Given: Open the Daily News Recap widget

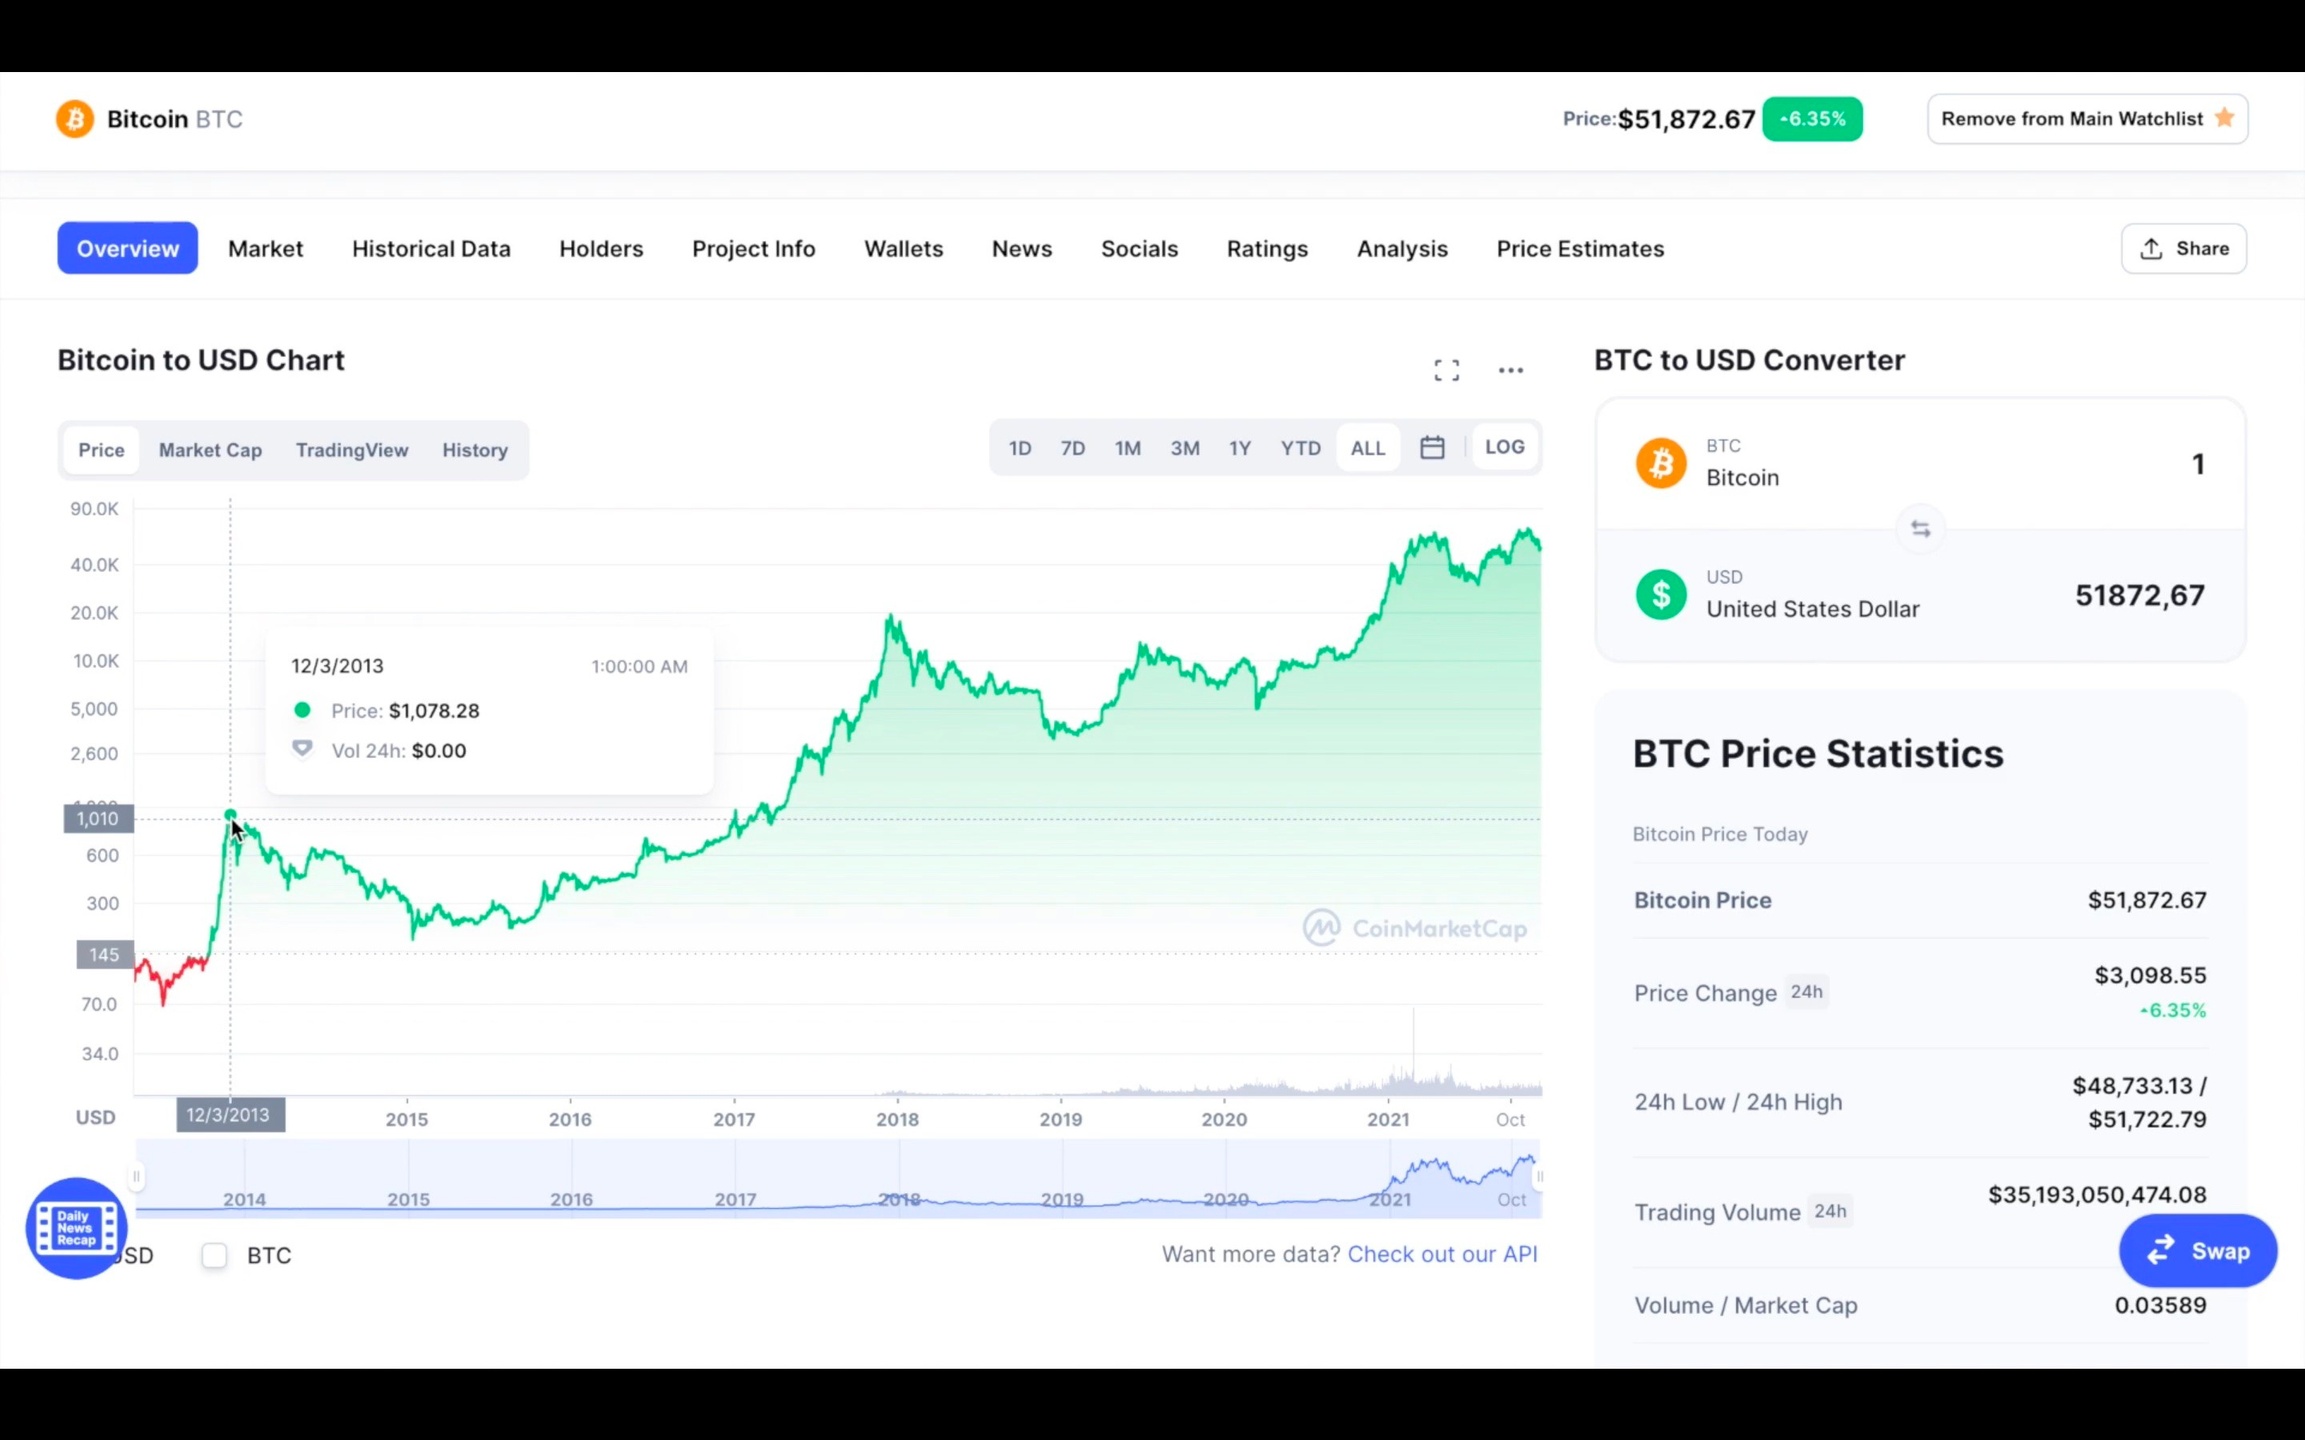Looking at the screenshot, I should 76,1227.
